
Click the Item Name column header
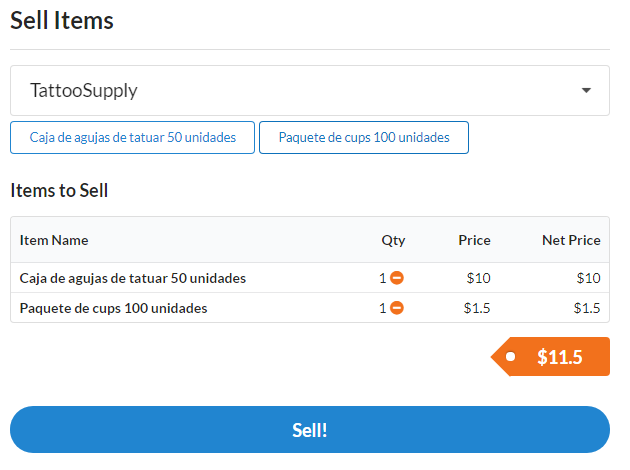click(54, 240)
